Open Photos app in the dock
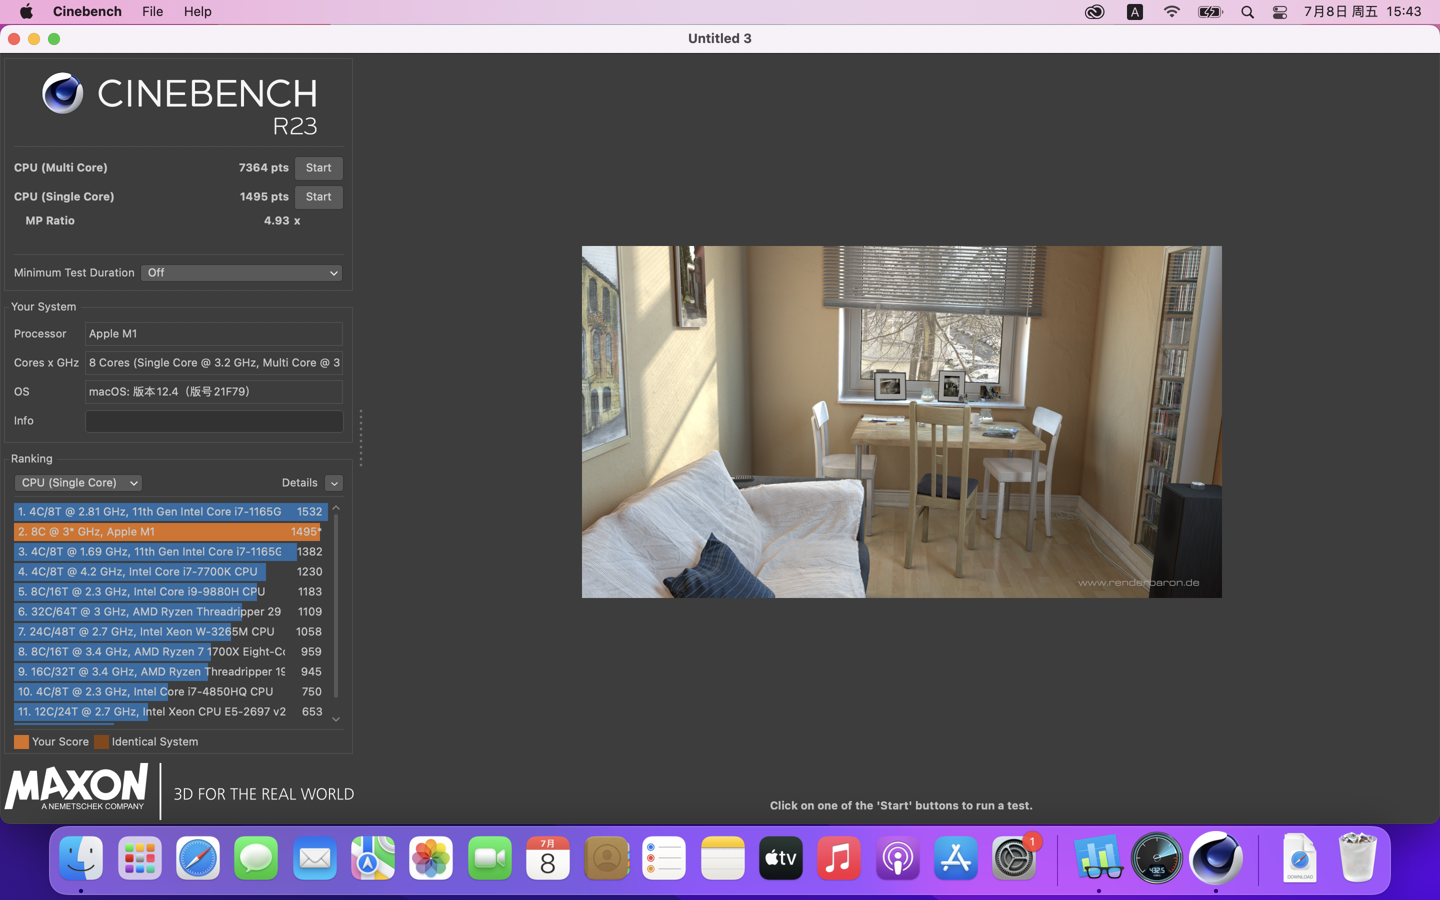 431,858
